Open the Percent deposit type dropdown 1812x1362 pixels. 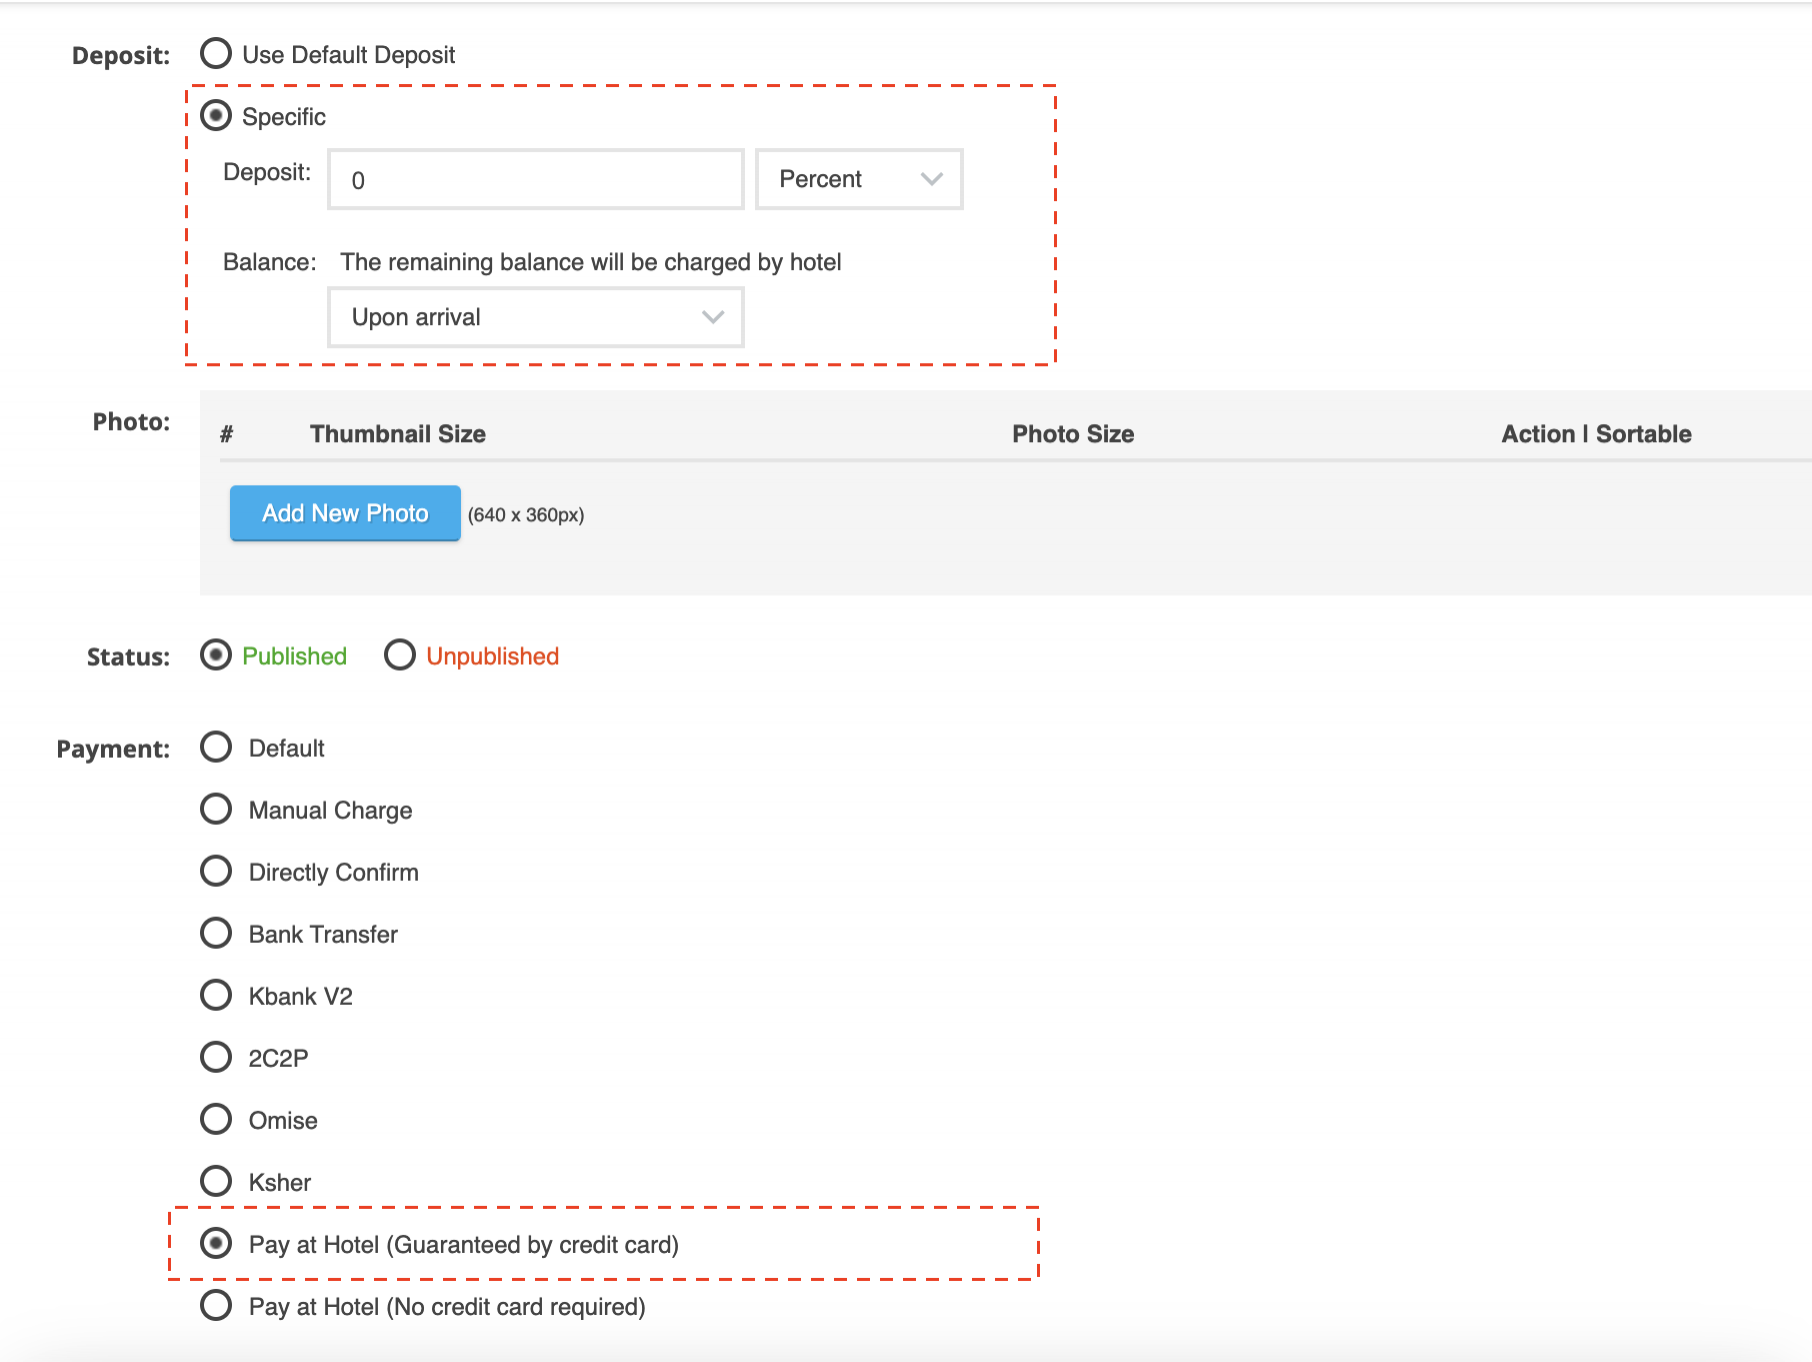[858, 180]
